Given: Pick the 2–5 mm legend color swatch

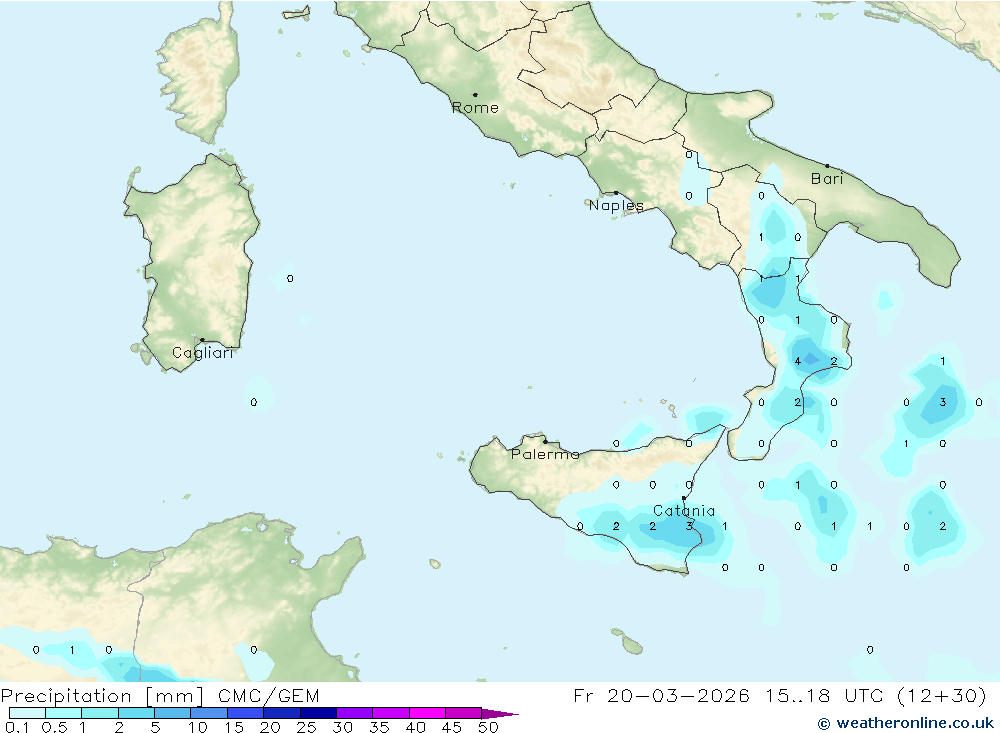Looking at the screenshot, I should 136,713.
